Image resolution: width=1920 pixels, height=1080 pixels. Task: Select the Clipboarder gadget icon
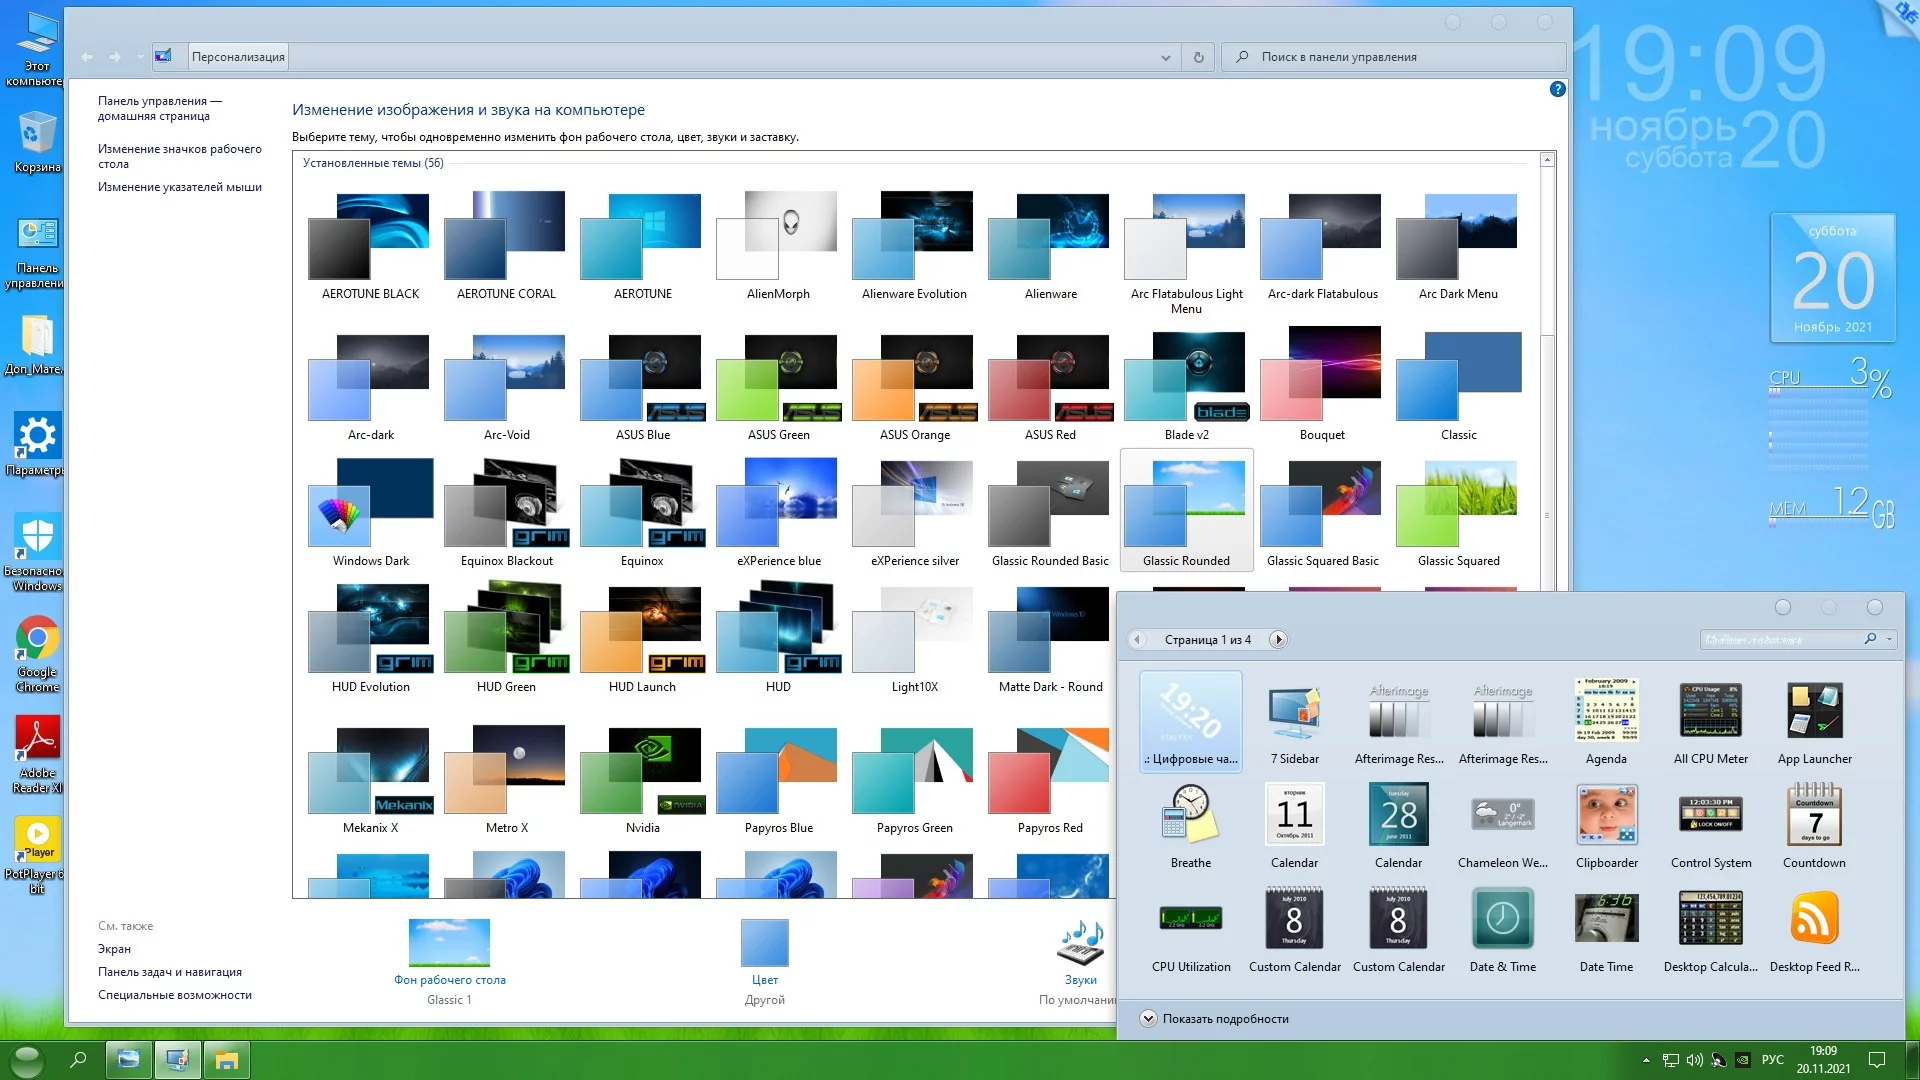pyautogui.click(x=1606, y=816)
